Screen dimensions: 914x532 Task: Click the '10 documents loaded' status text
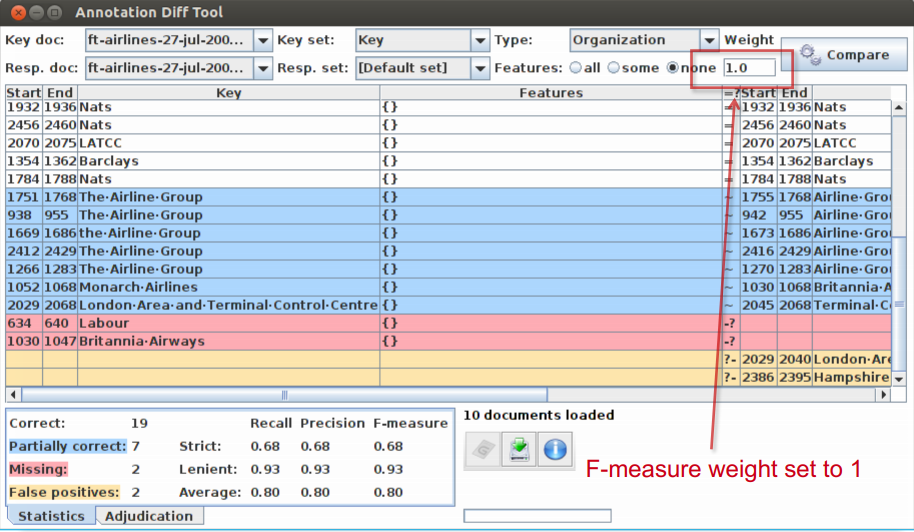pyautogui.click(x=539, y=415)
